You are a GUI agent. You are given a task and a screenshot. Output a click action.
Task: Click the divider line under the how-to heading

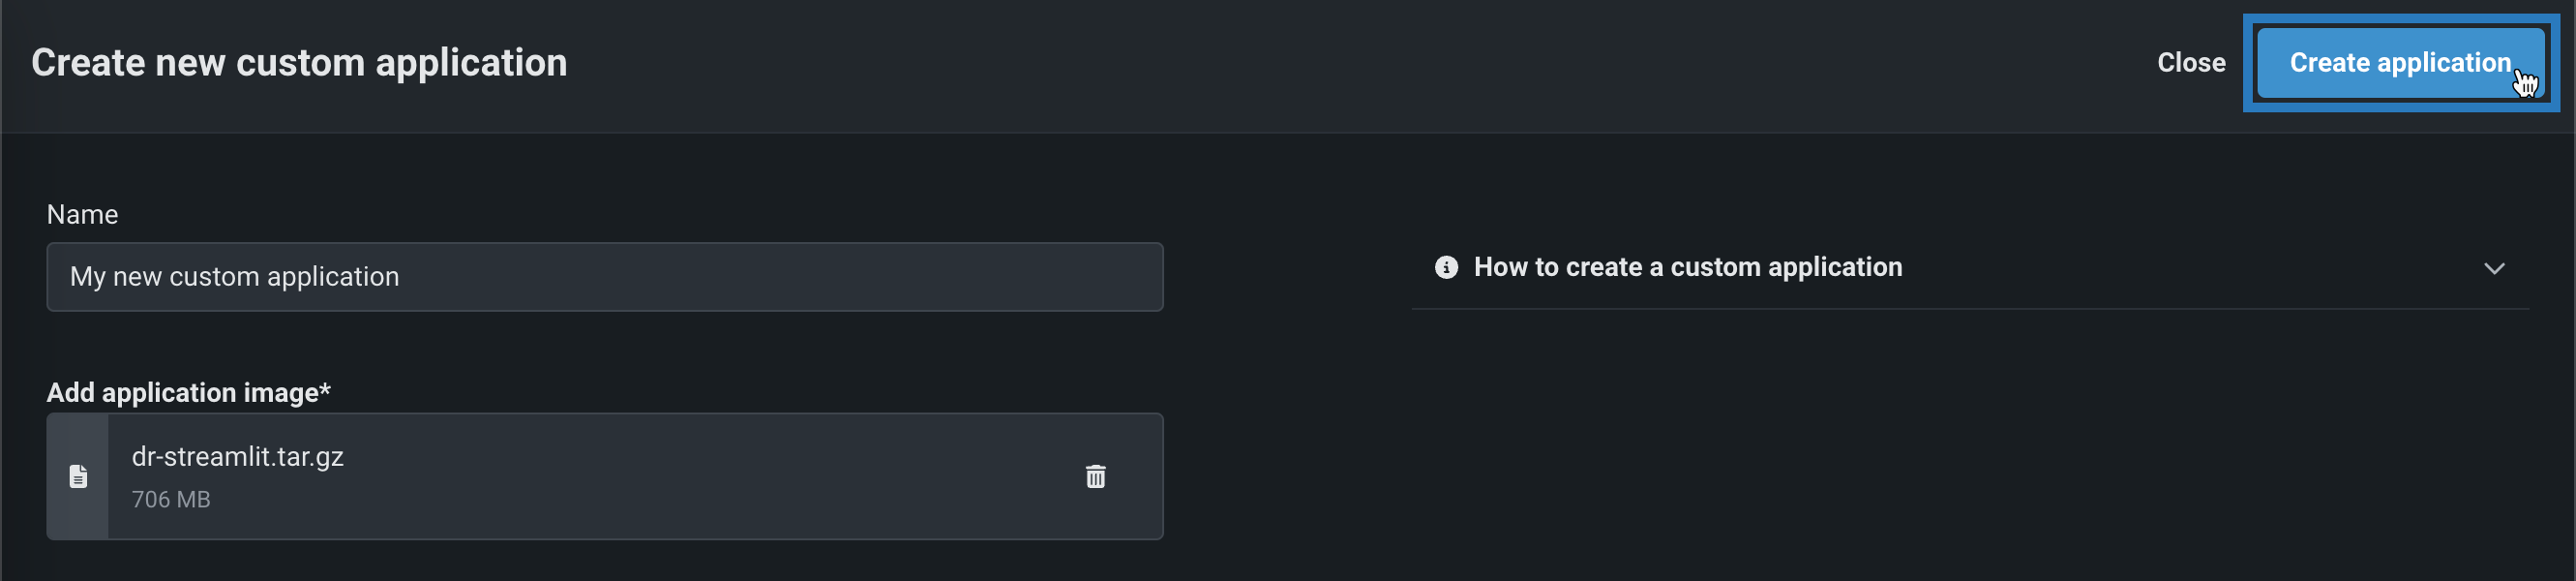click(x=1970, y=309)
